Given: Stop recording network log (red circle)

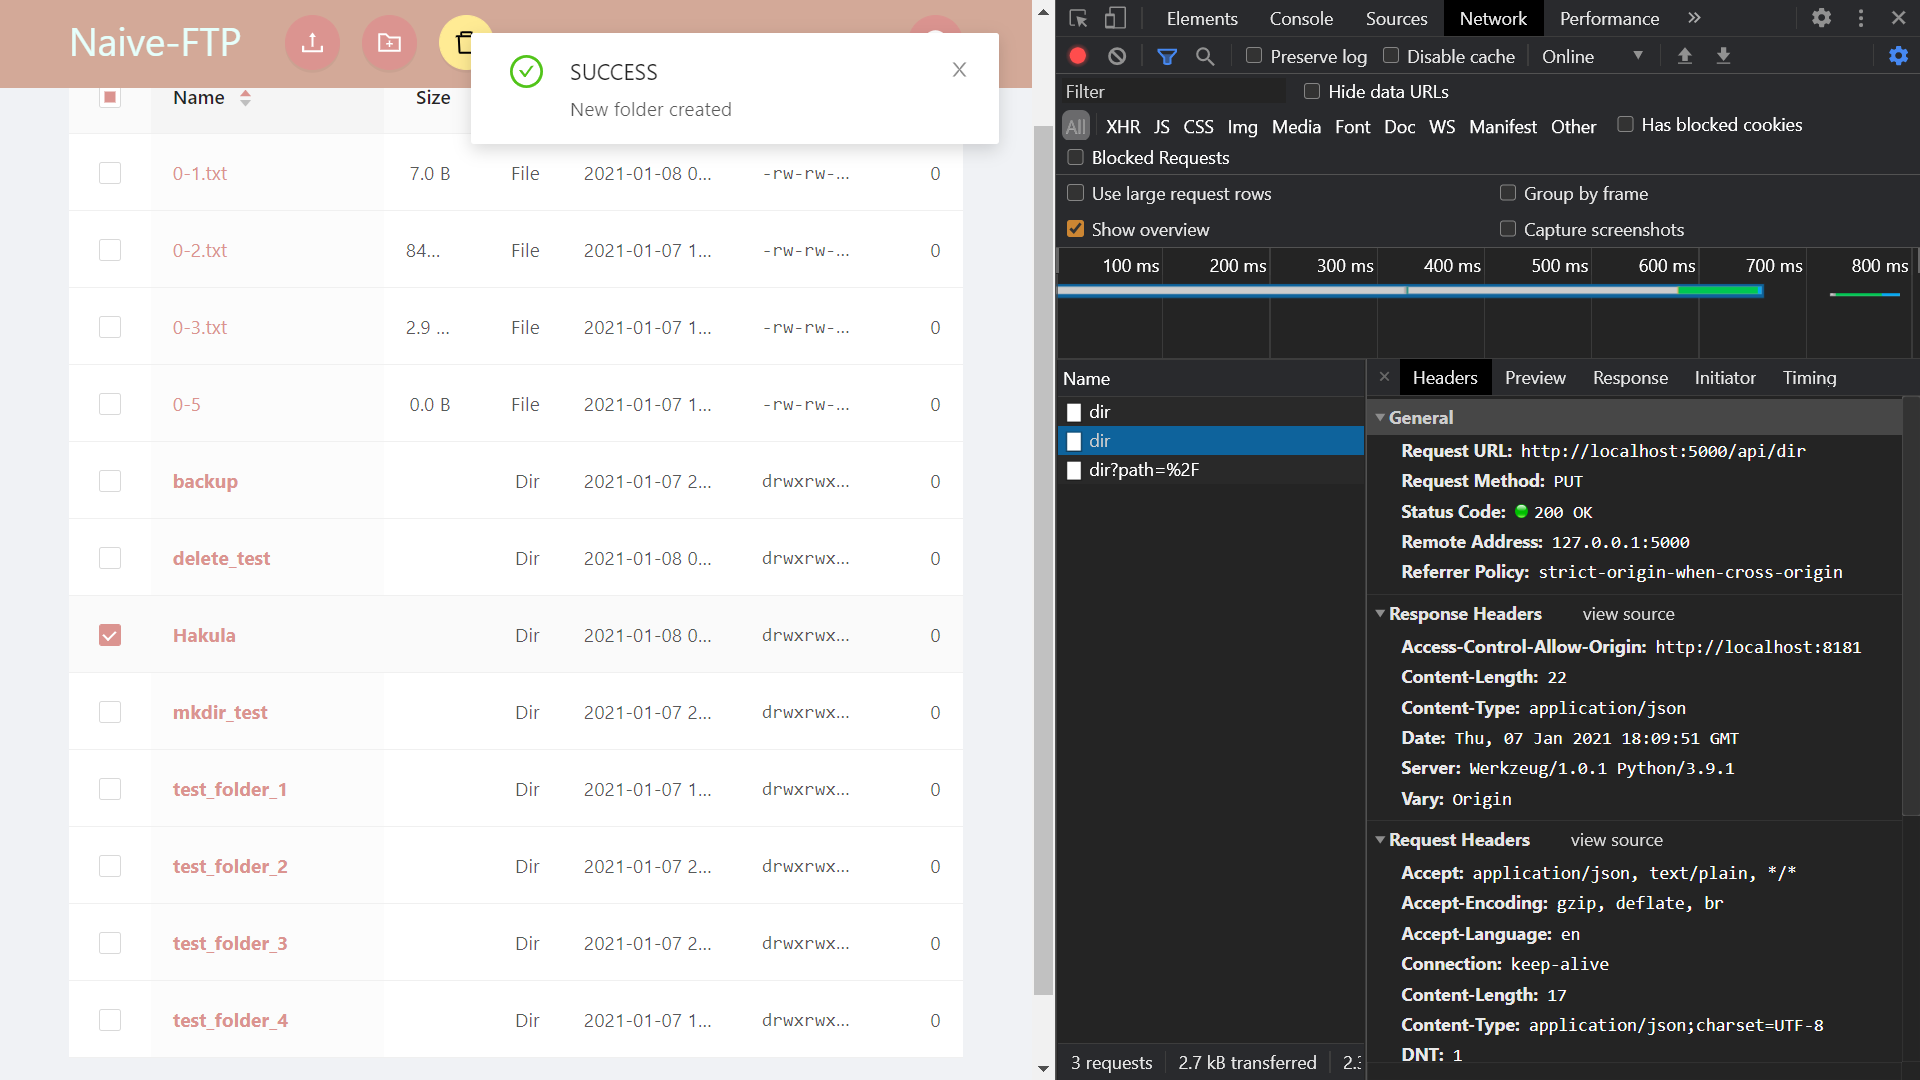Looking at the screenshot, I should [x=1078, y=56].
